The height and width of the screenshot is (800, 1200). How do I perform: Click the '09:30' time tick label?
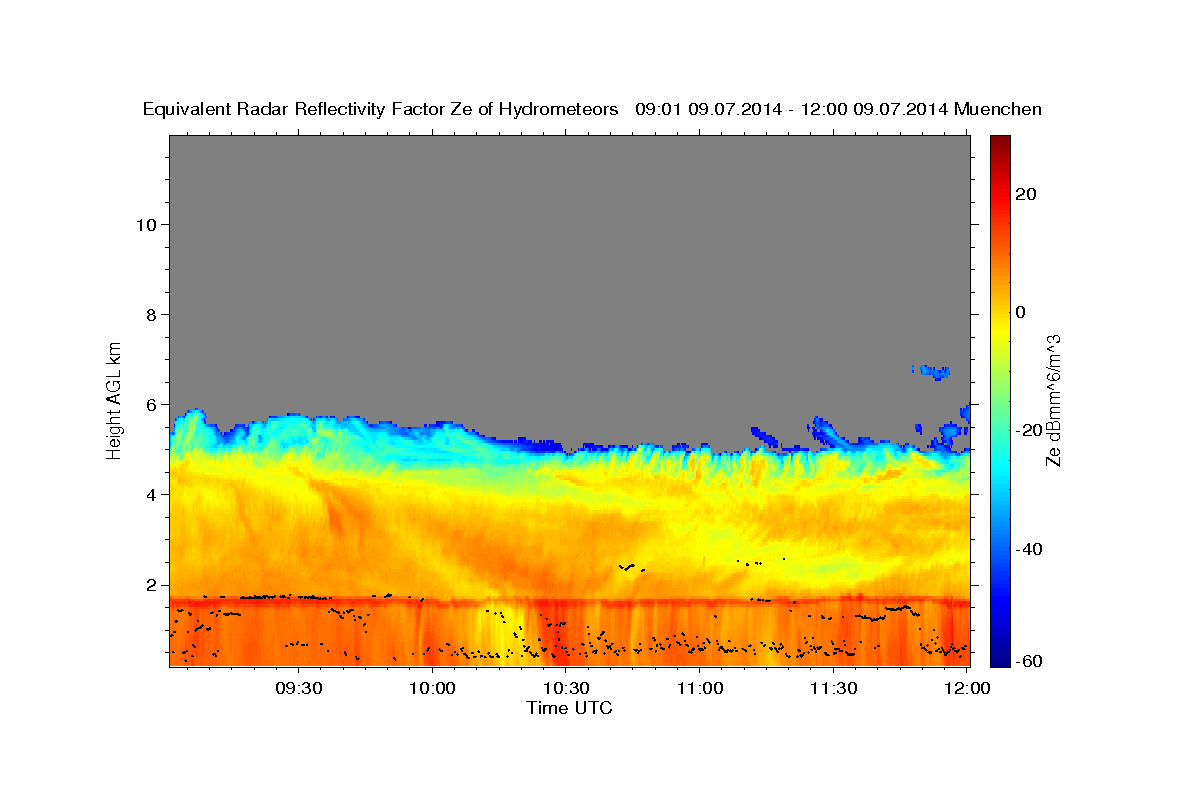(299, 688)
